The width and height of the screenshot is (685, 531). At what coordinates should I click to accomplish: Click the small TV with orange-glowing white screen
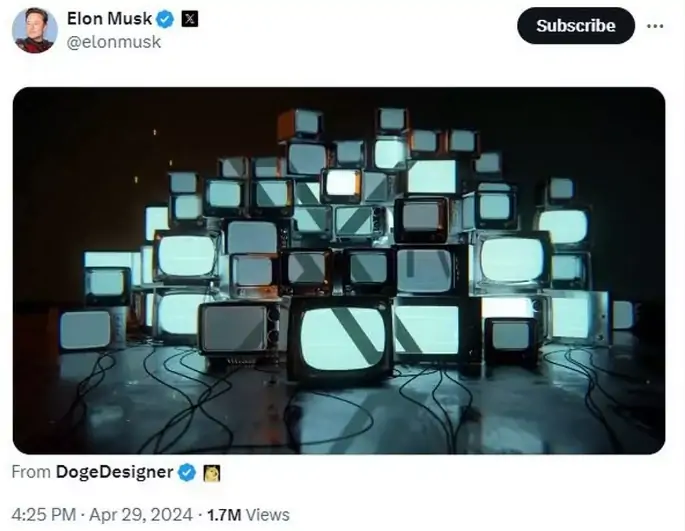click(342, 184)
